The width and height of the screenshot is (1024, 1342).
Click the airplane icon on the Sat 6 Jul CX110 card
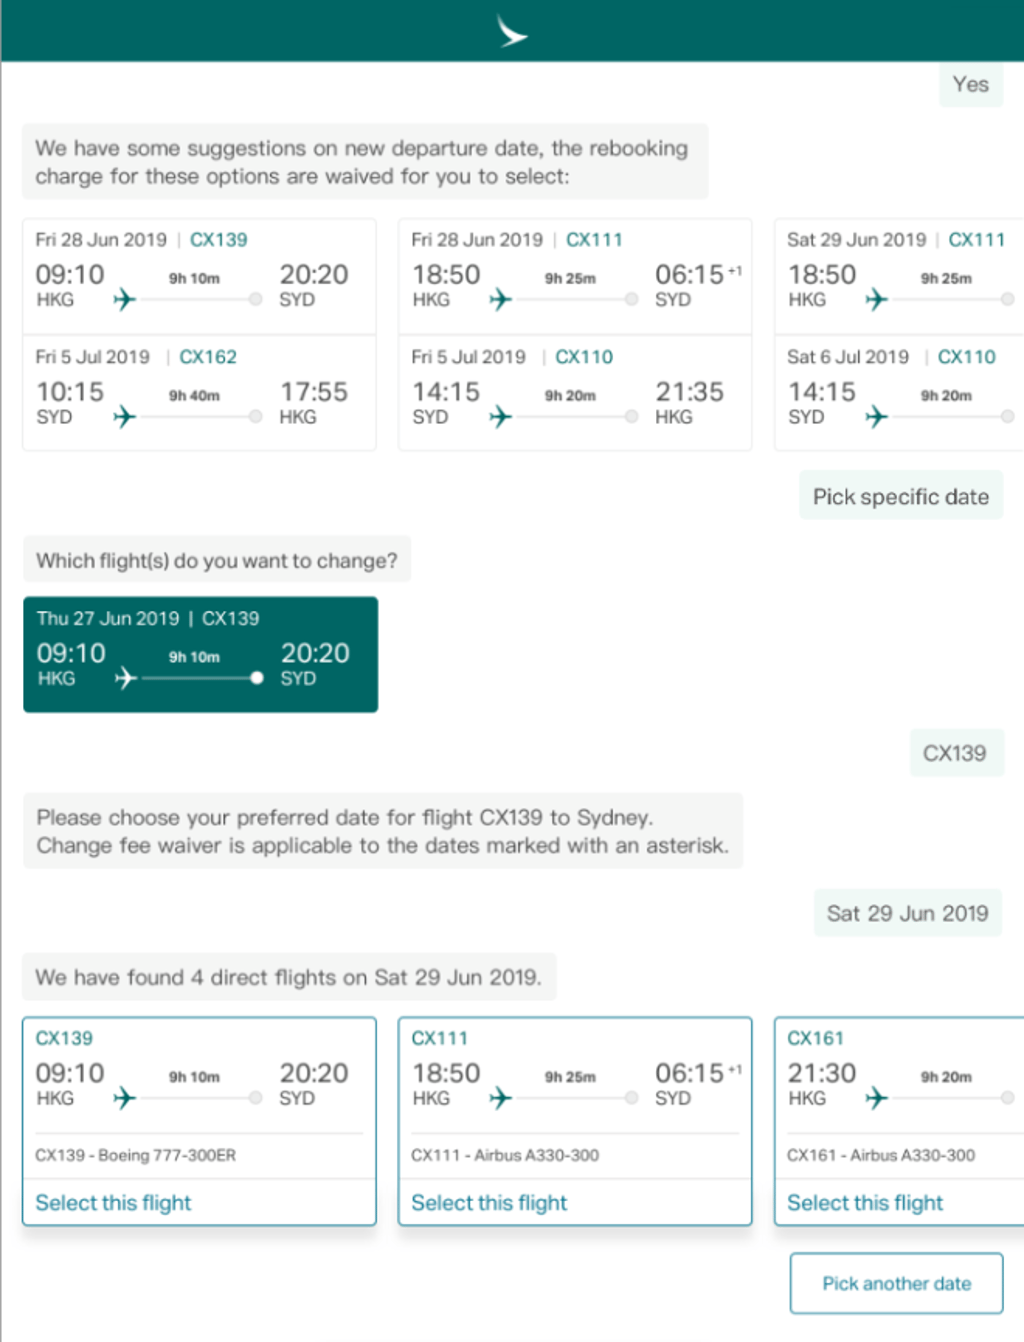pyautogui.click(x=876, y=417)
